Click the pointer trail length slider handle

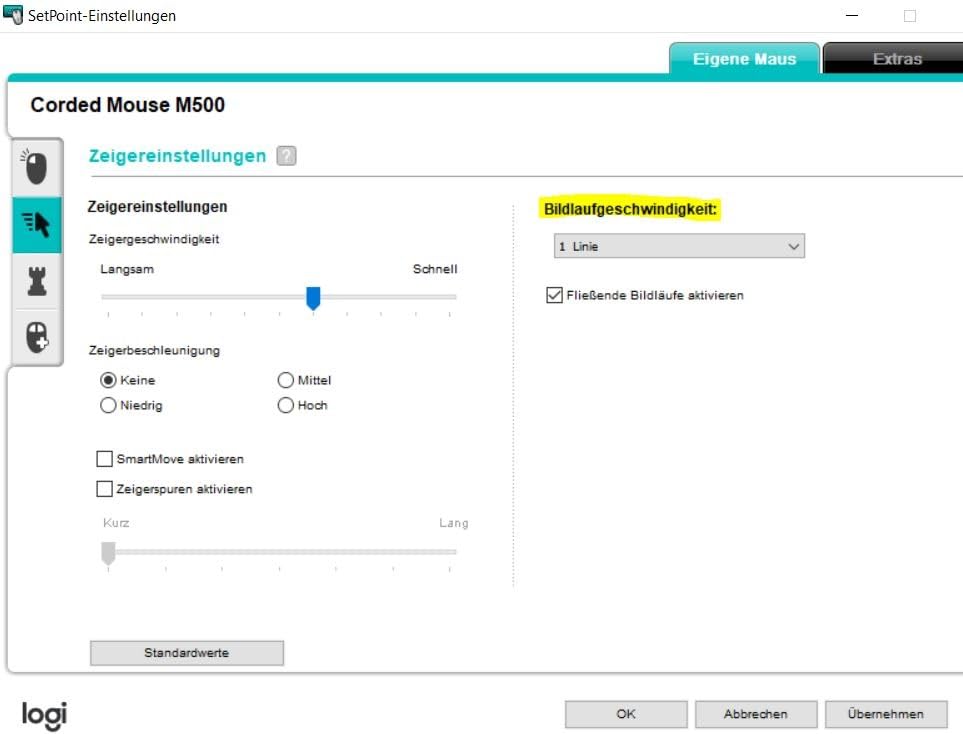point(108,553)
